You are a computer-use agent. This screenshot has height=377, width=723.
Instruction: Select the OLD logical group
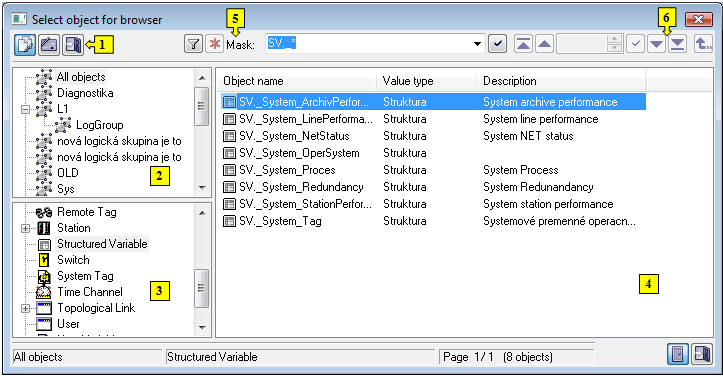[68, 173]
